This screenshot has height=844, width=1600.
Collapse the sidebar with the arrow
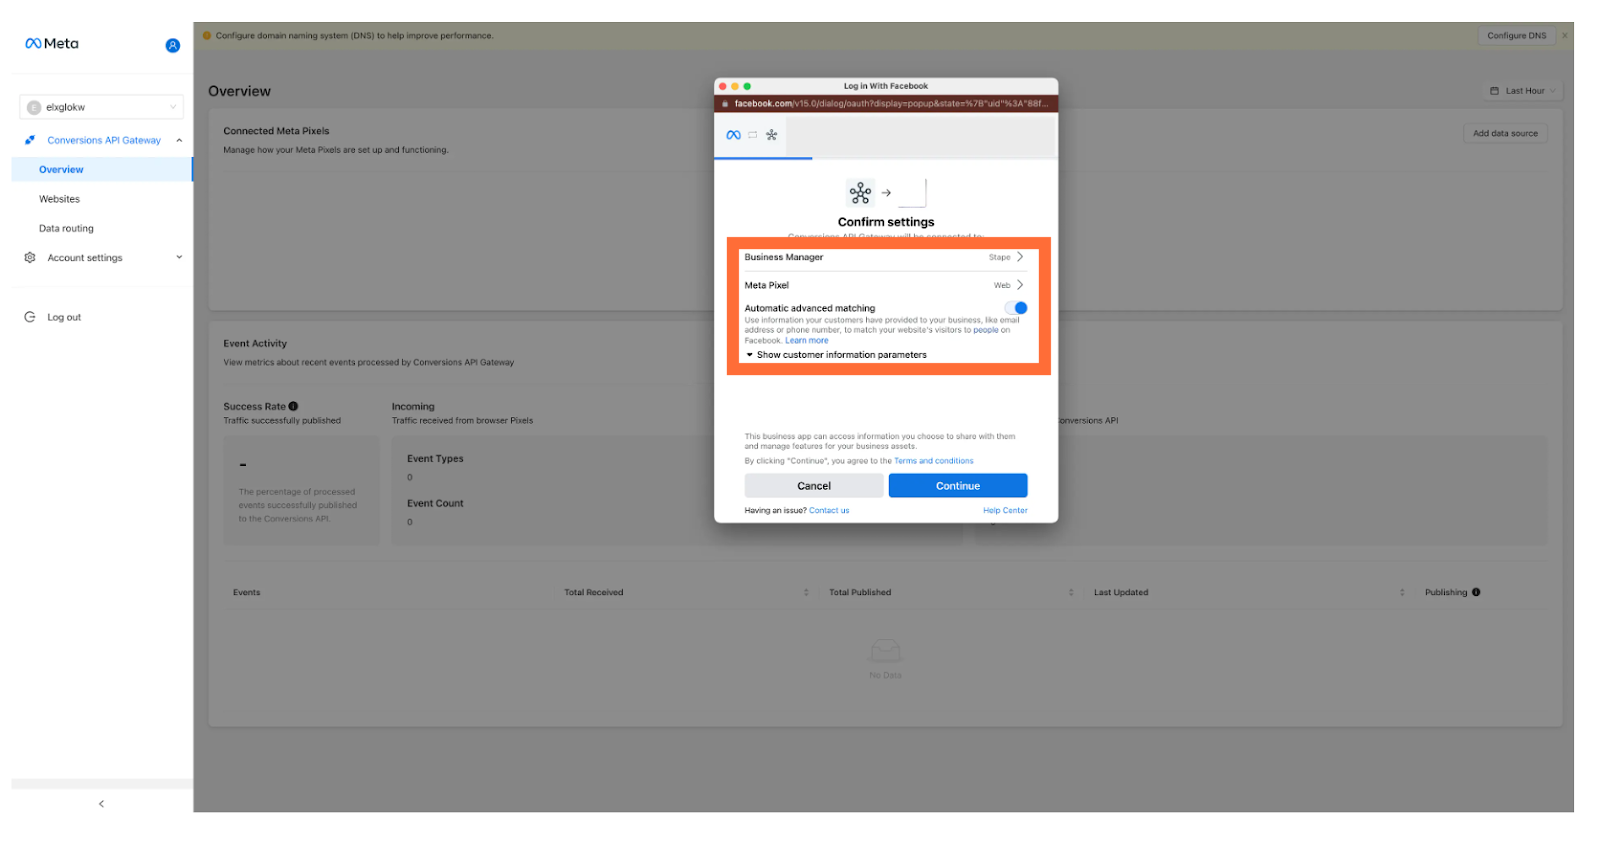click(x=101, y=804)
